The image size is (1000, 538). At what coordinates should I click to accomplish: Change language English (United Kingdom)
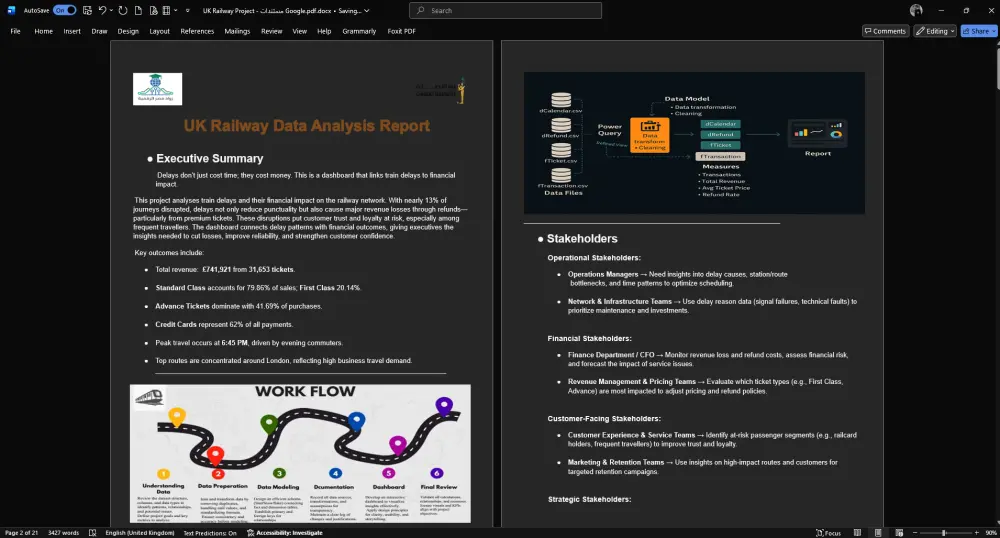click(140, 533)
